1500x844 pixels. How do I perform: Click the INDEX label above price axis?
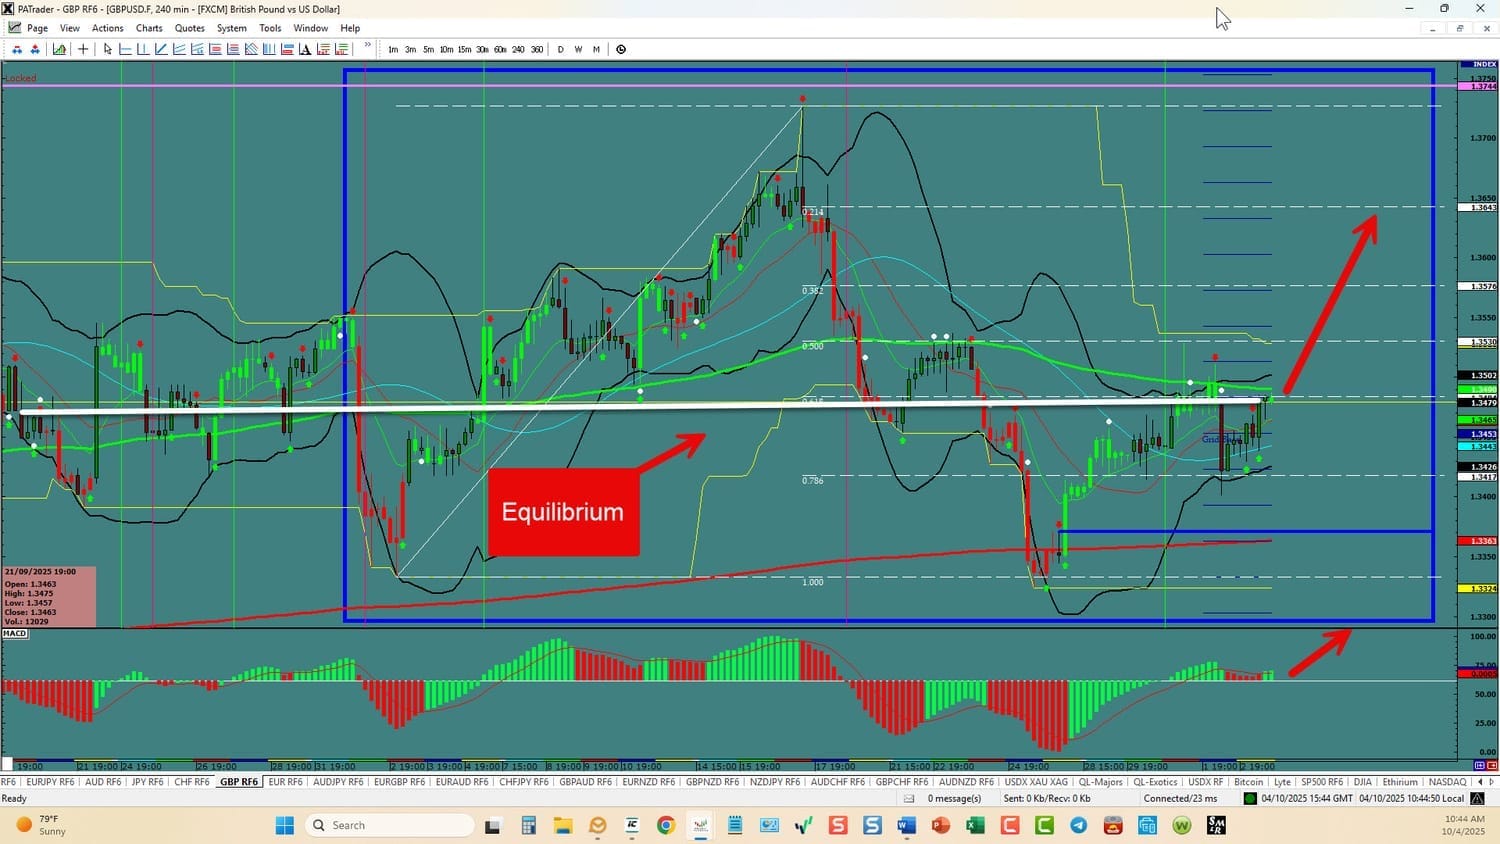(1484, 64)
